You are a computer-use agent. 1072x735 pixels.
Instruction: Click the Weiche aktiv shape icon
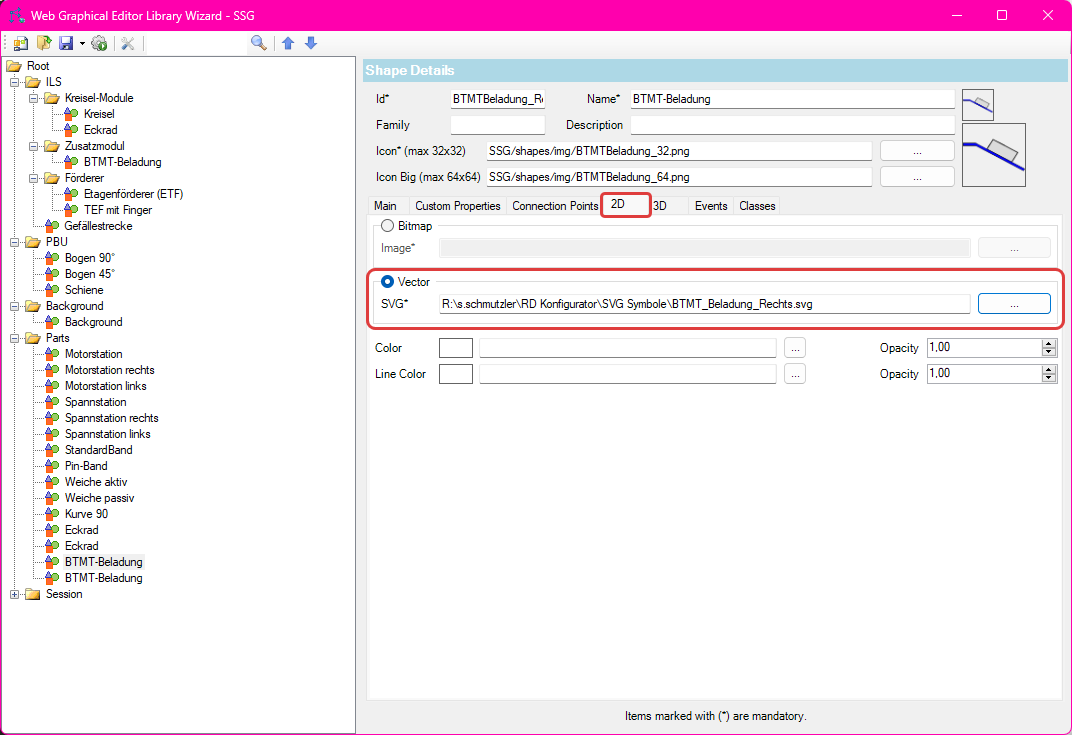click(52, 482)
